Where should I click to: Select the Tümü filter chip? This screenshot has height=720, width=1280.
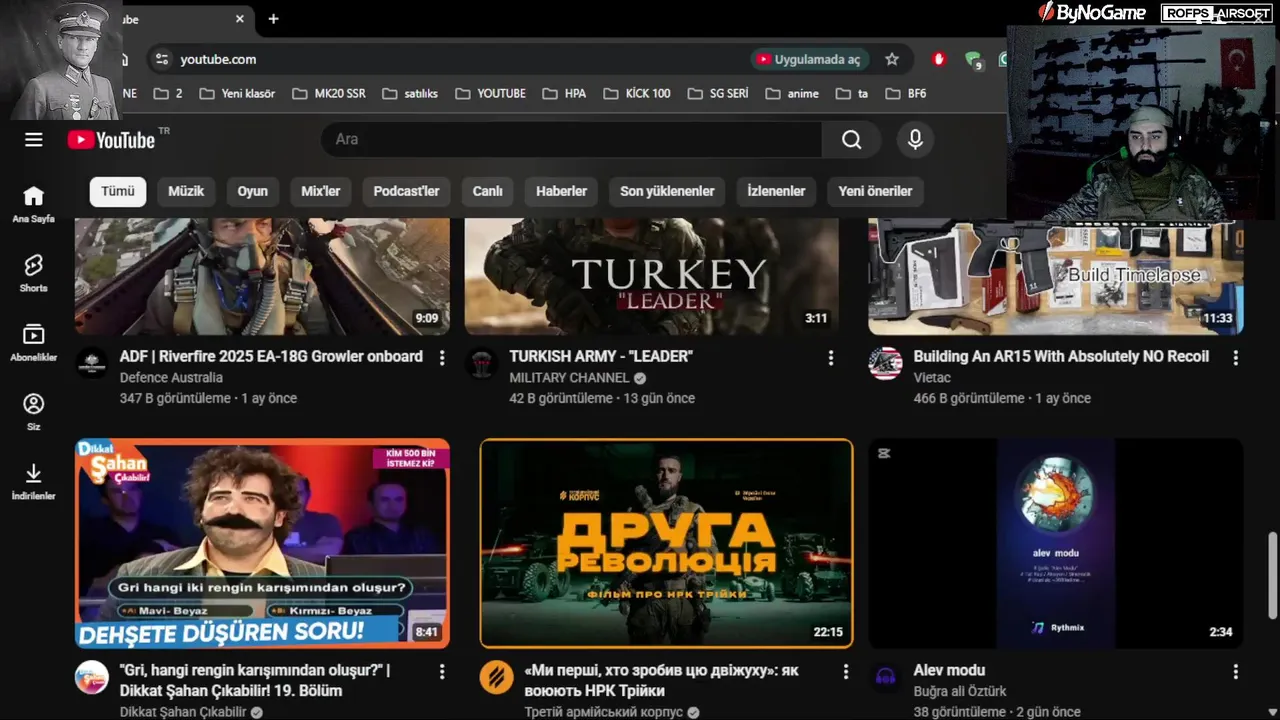[118, 191]
